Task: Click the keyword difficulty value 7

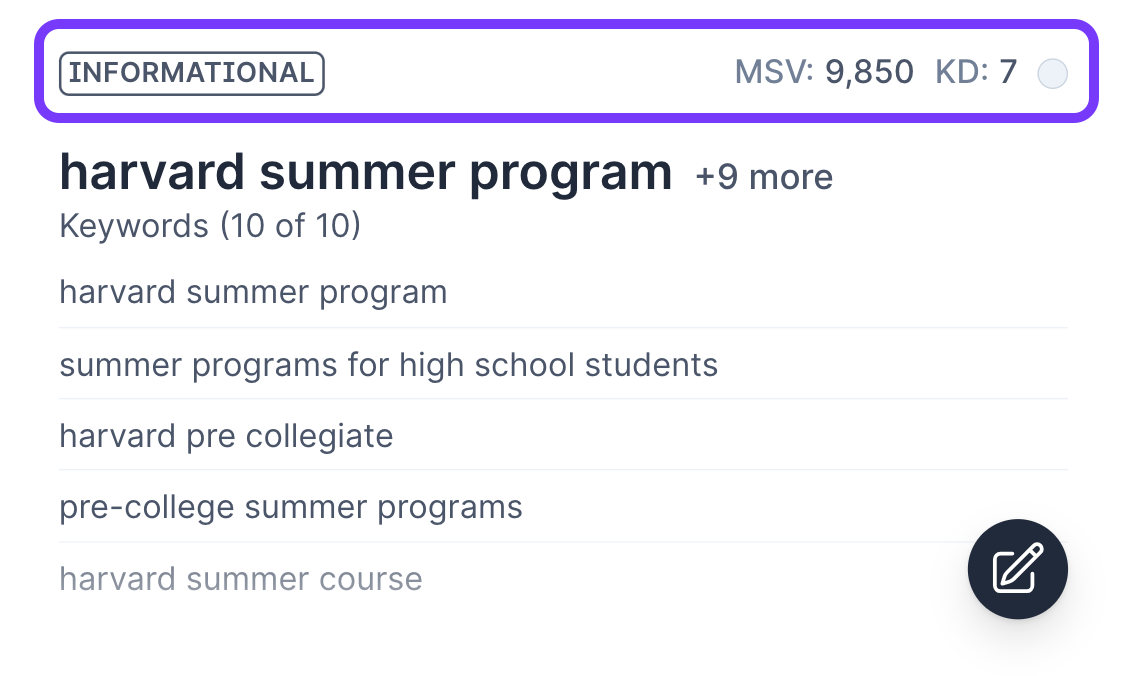Action: tap(1008, 73)
